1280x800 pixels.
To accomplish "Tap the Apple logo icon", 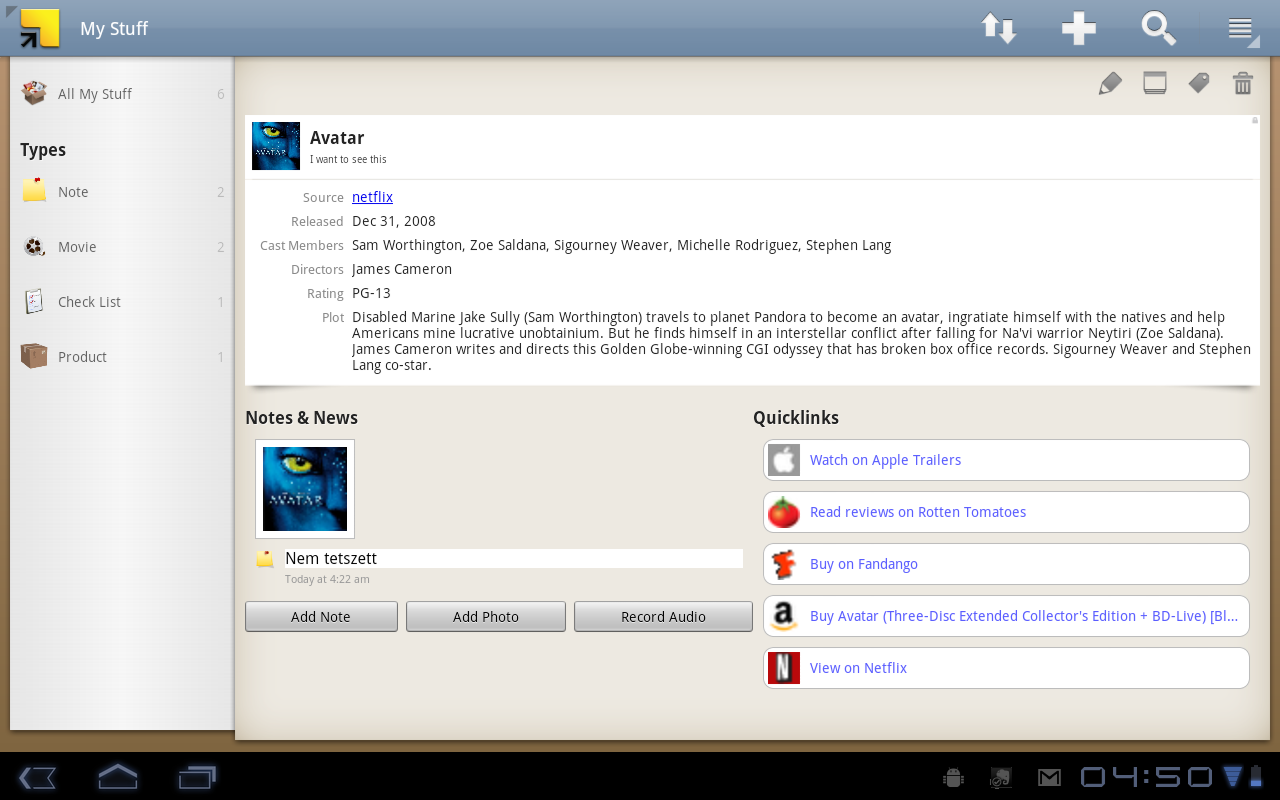I will (784, 460).
